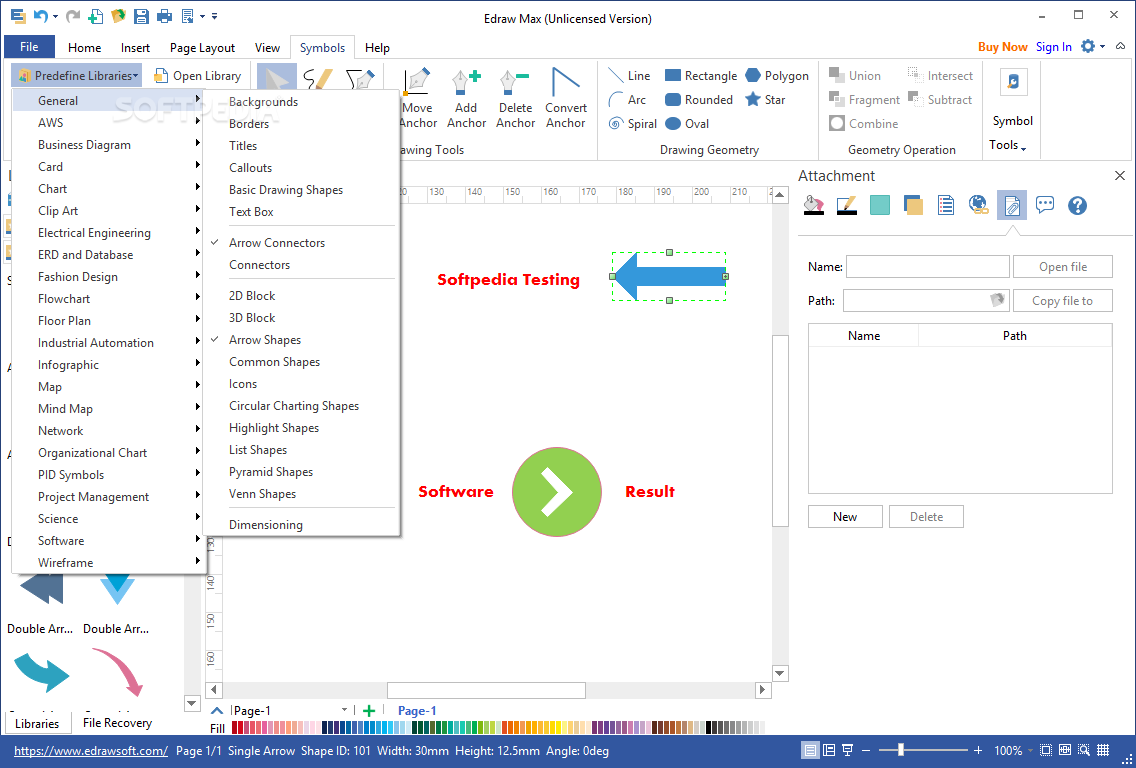Switch to the Home tab
The width and height of the screenshot is (1136, 768).
pos(85,48)
